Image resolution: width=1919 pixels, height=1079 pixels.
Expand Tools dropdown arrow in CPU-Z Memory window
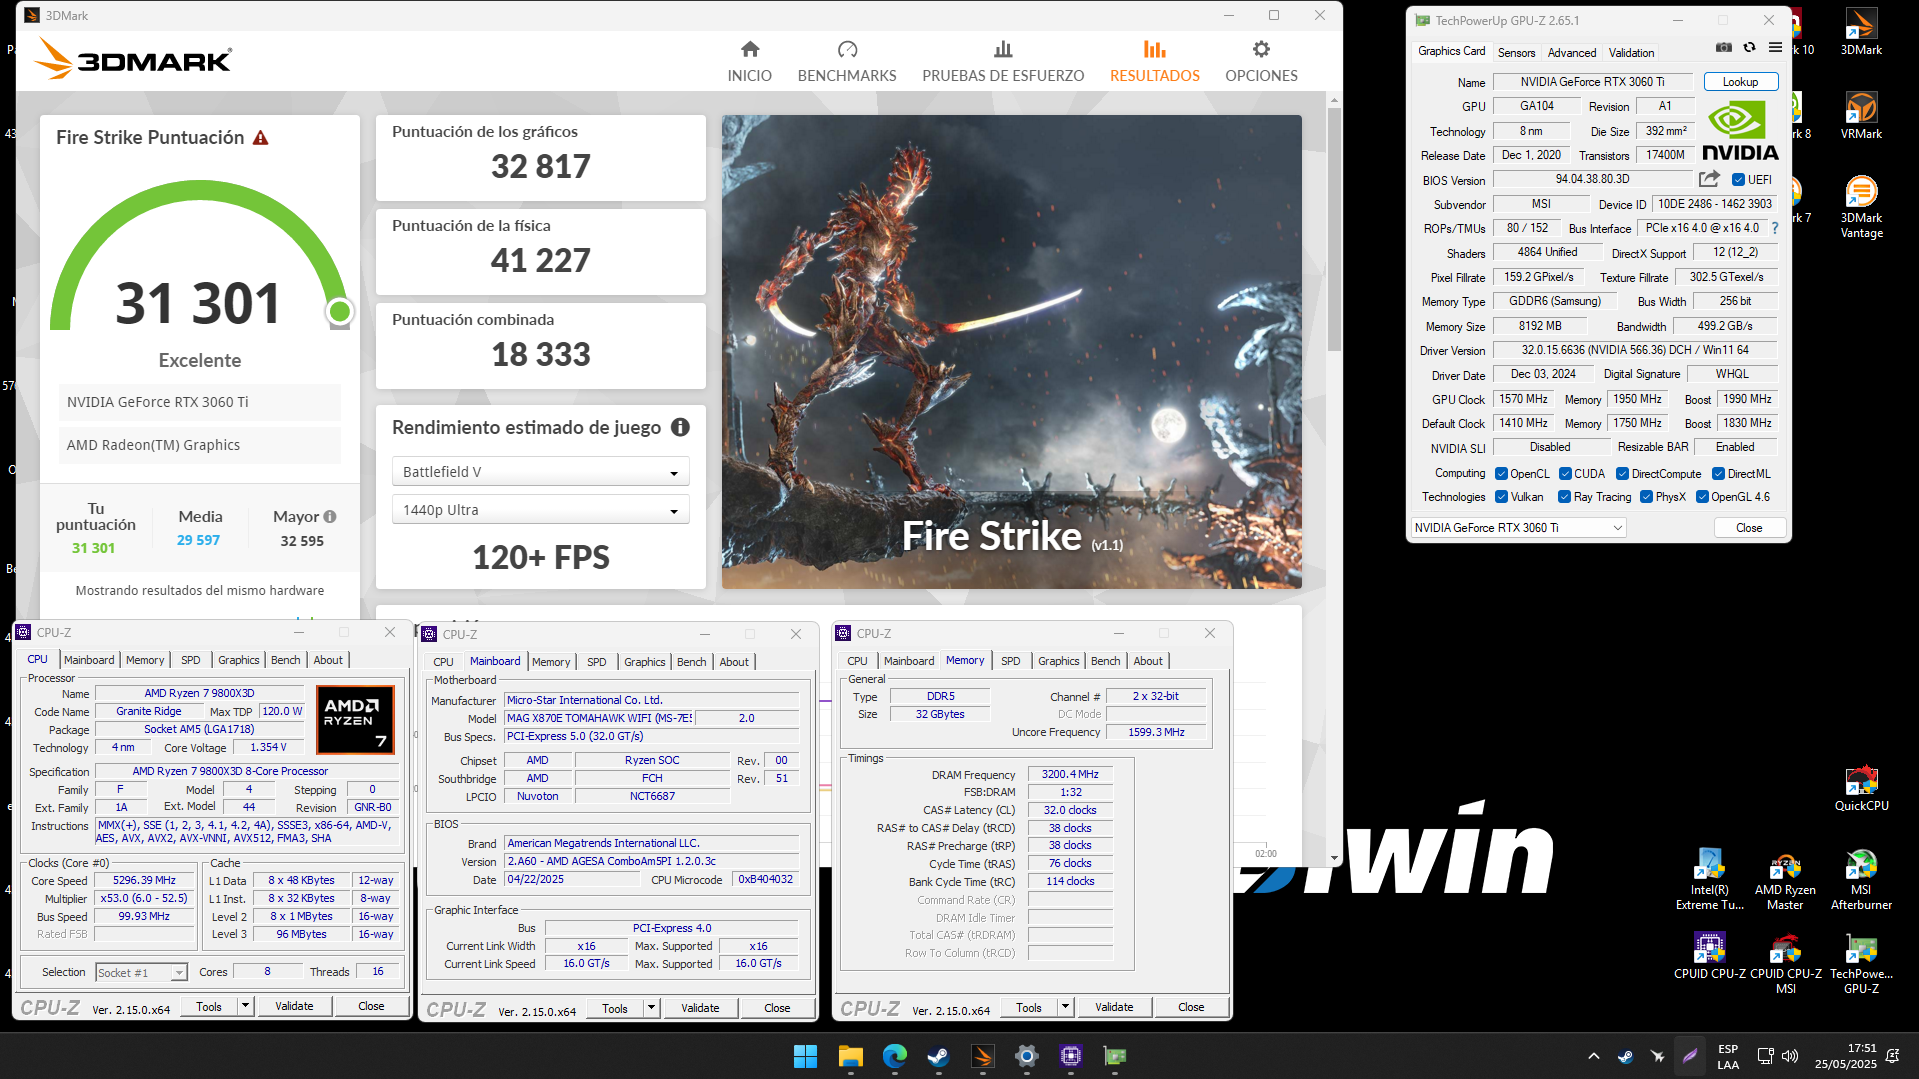1065,1007
